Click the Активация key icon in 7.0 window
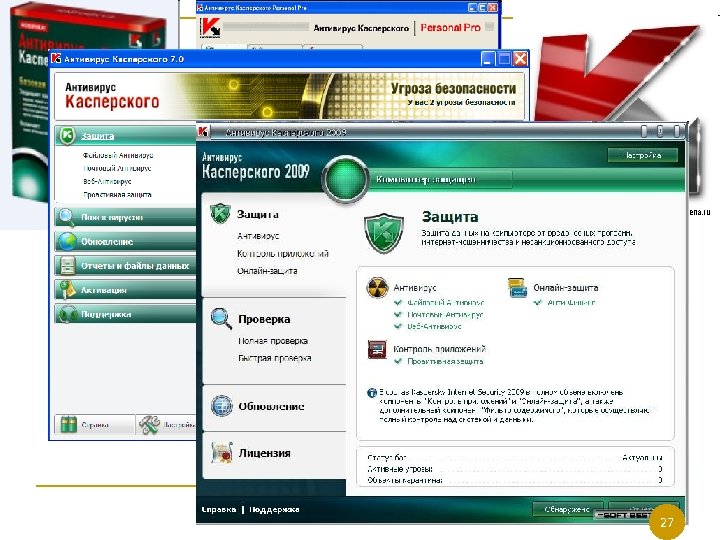720x540 pixels. click(x=68, y=290)
